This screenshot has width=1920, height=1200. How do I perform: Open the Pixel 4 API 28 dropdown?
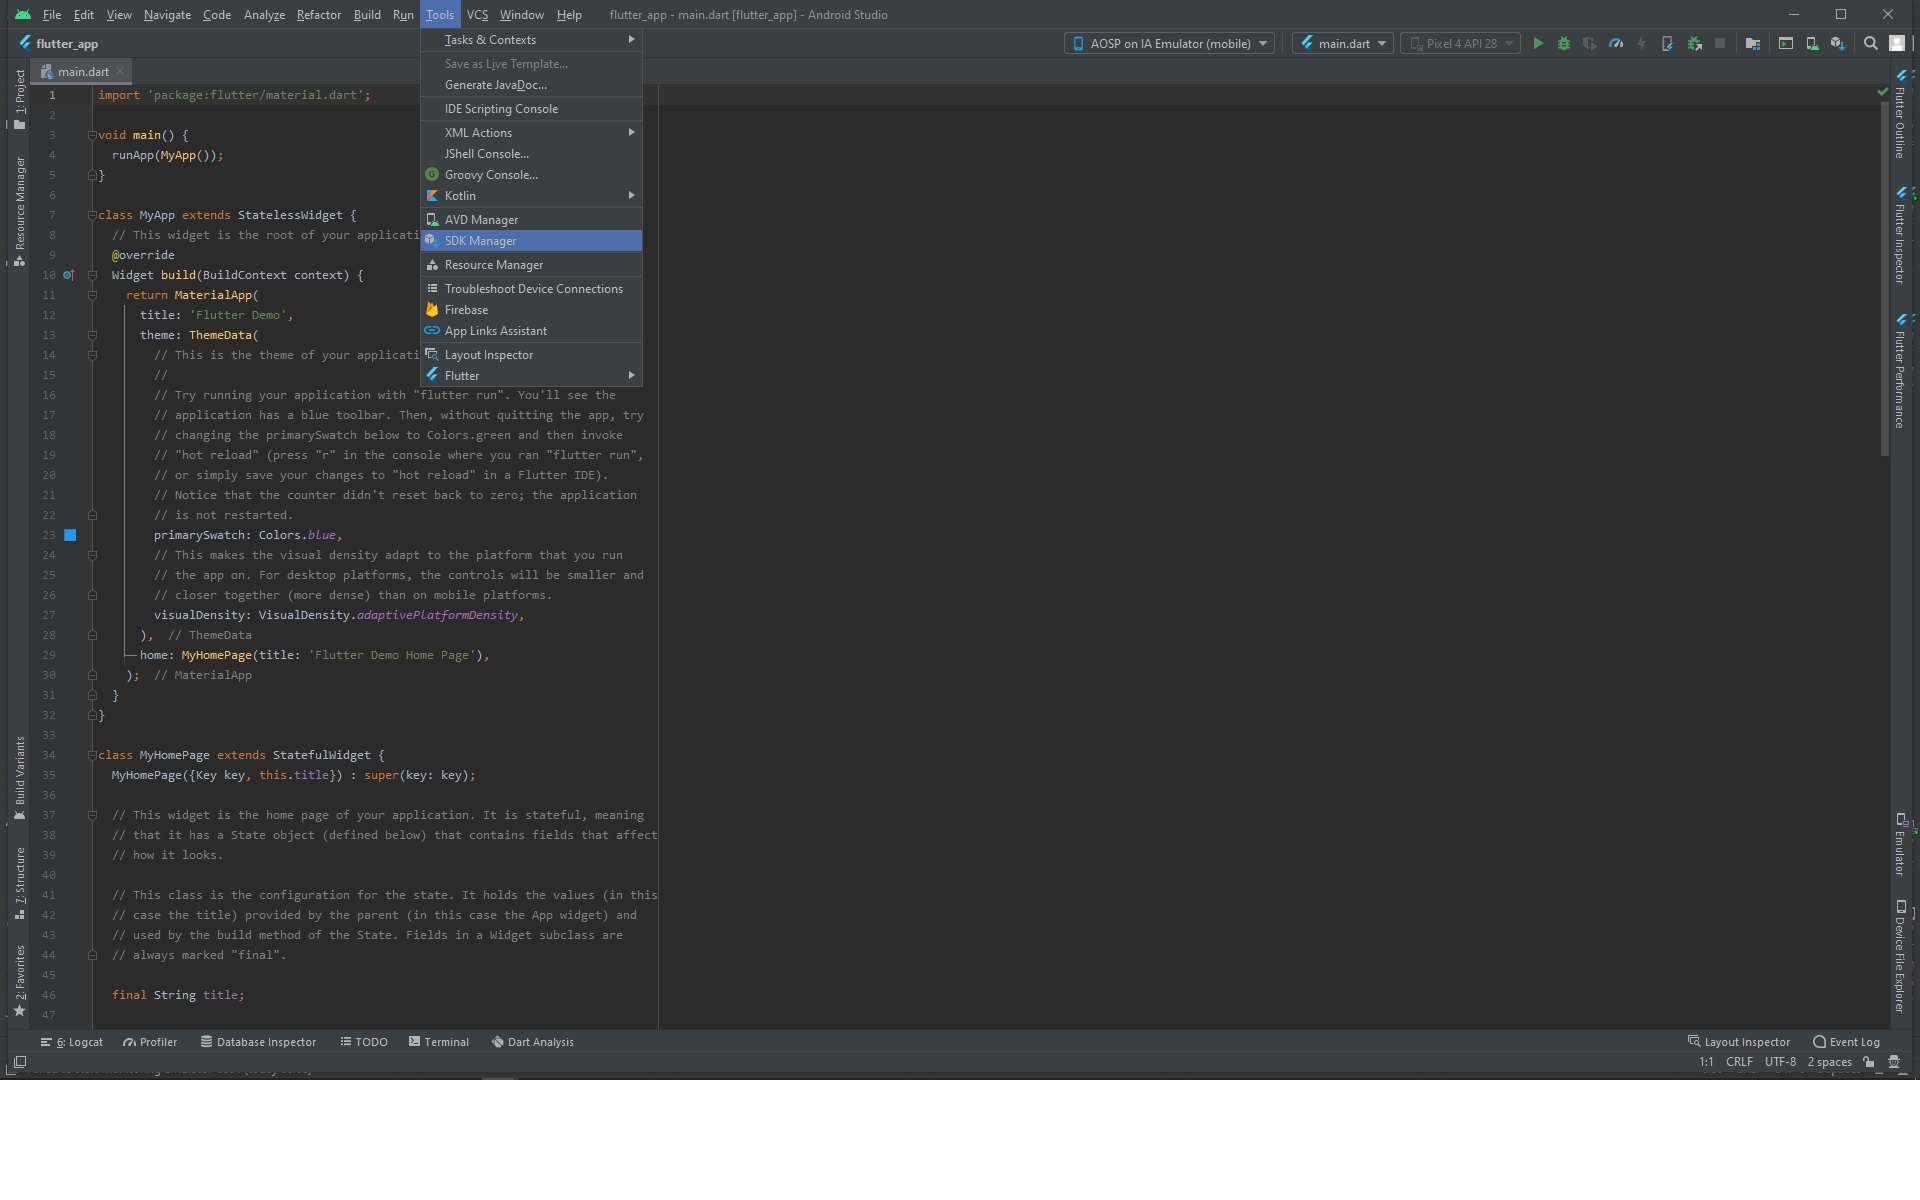point(1460,43)
